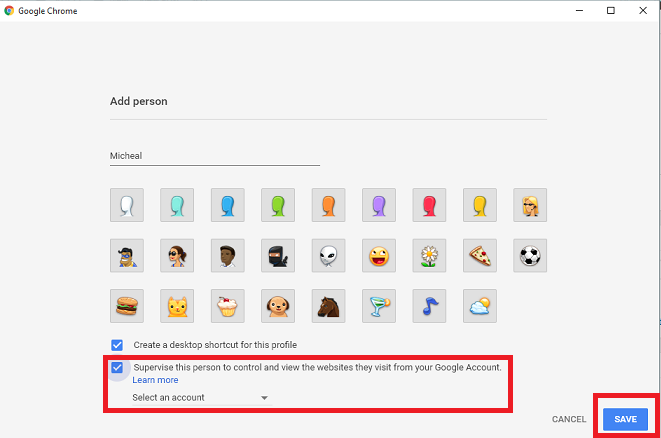Select the white silhouette avatar
Screen dimensions: 661x438
point(127,205)
